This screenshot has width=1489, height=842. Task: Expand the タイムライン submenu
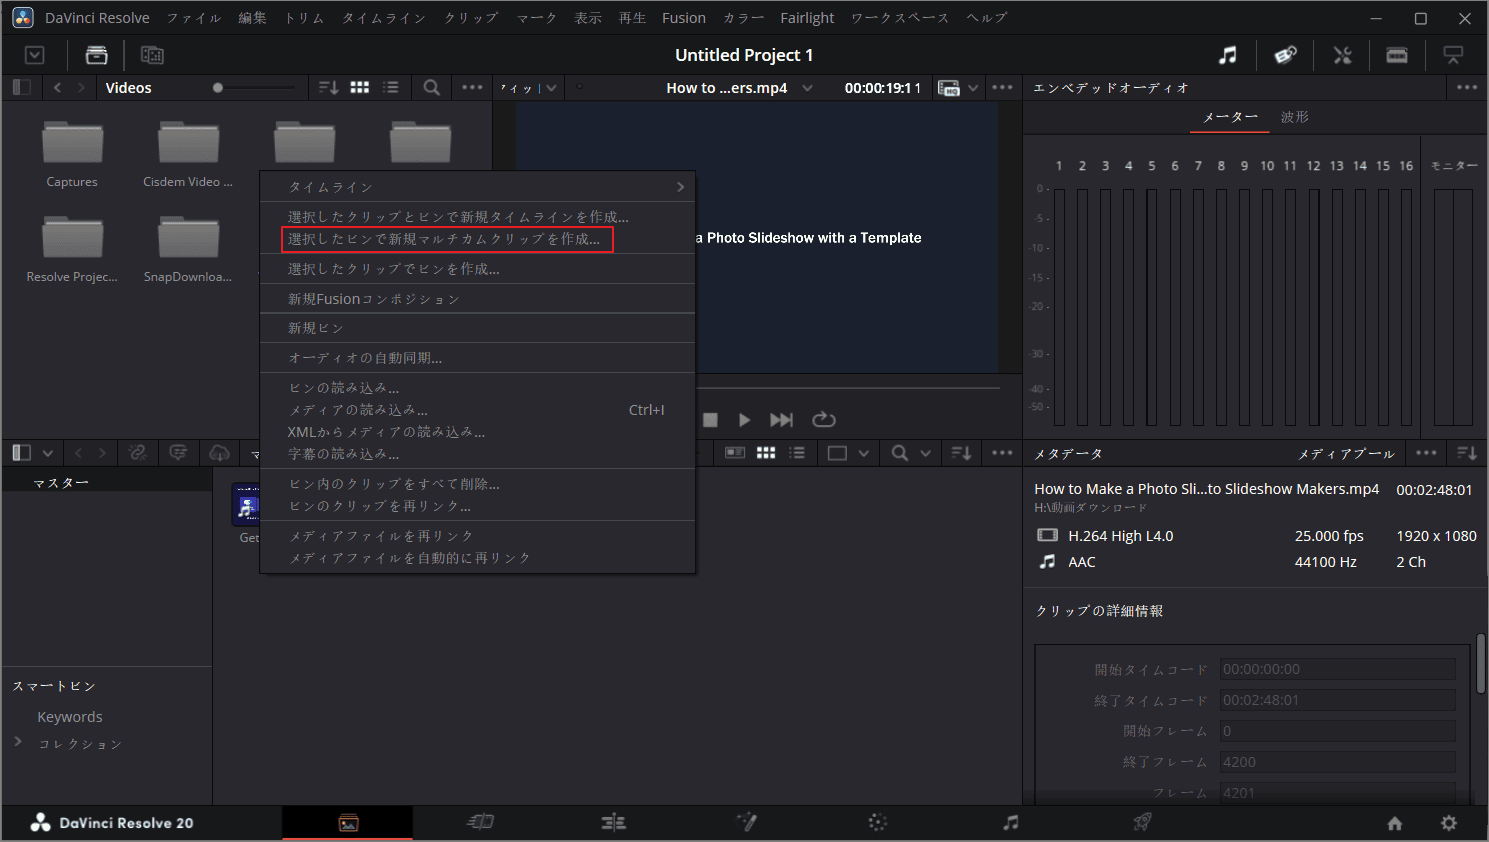(x=680, y=187)
